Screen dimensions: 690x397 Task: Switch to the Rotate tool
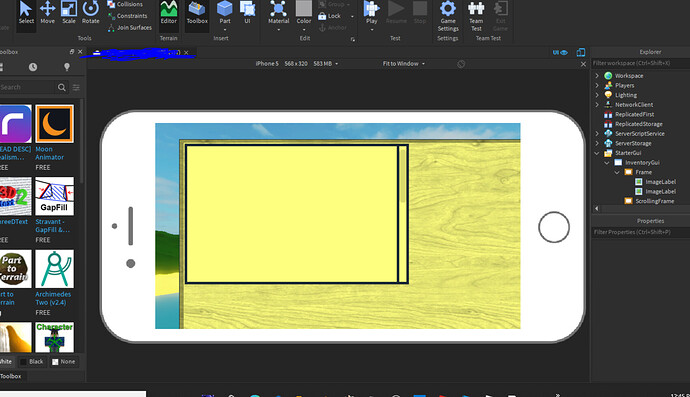point(91,12)
